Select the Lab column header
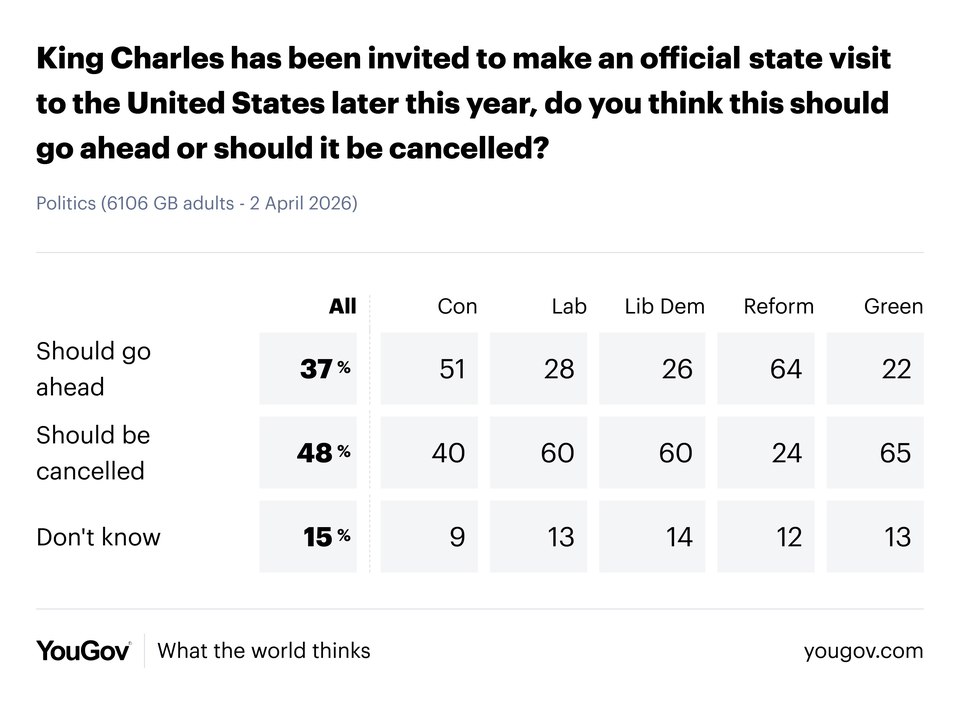 pyautogui.click(x=569, y=307)
